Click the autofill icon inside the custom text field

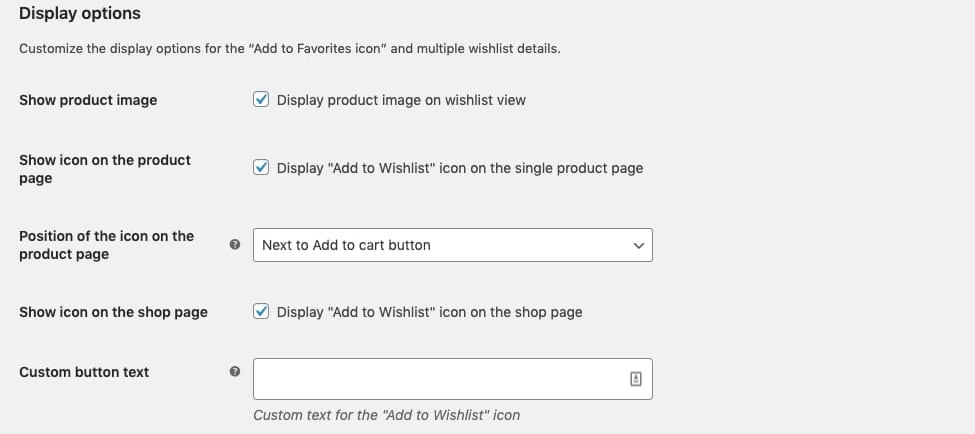(x=635, y=379)
